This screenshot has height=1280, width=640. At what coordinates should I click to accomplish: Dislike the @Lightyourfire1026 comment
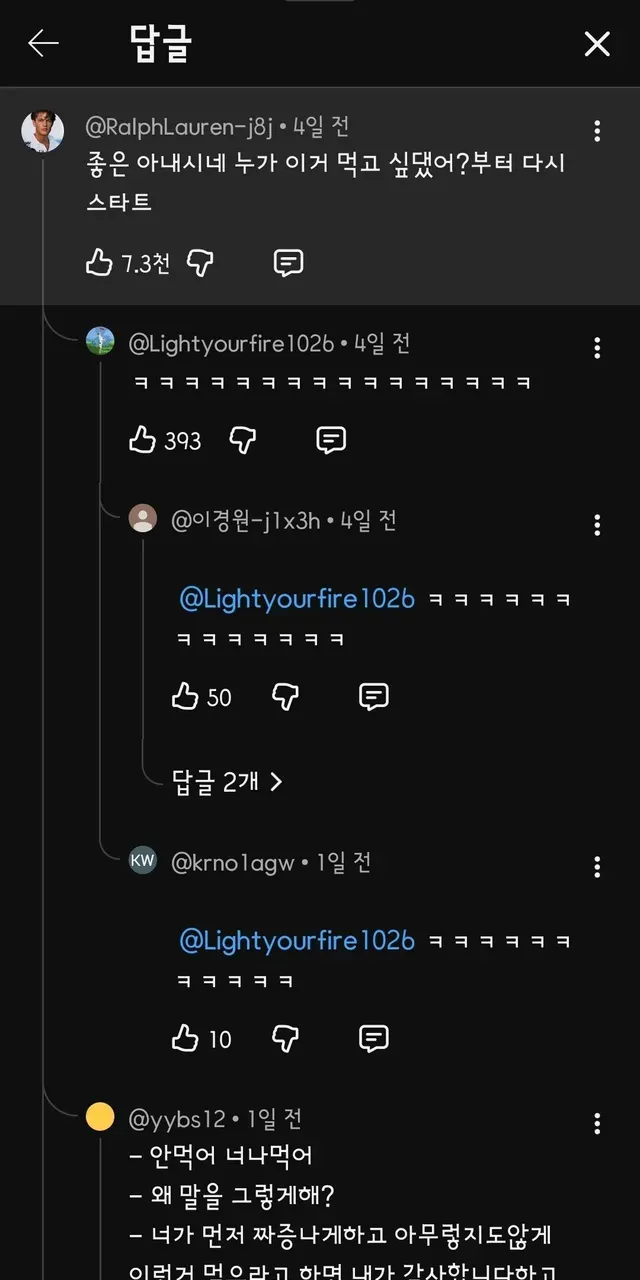[x=243, y=440]
